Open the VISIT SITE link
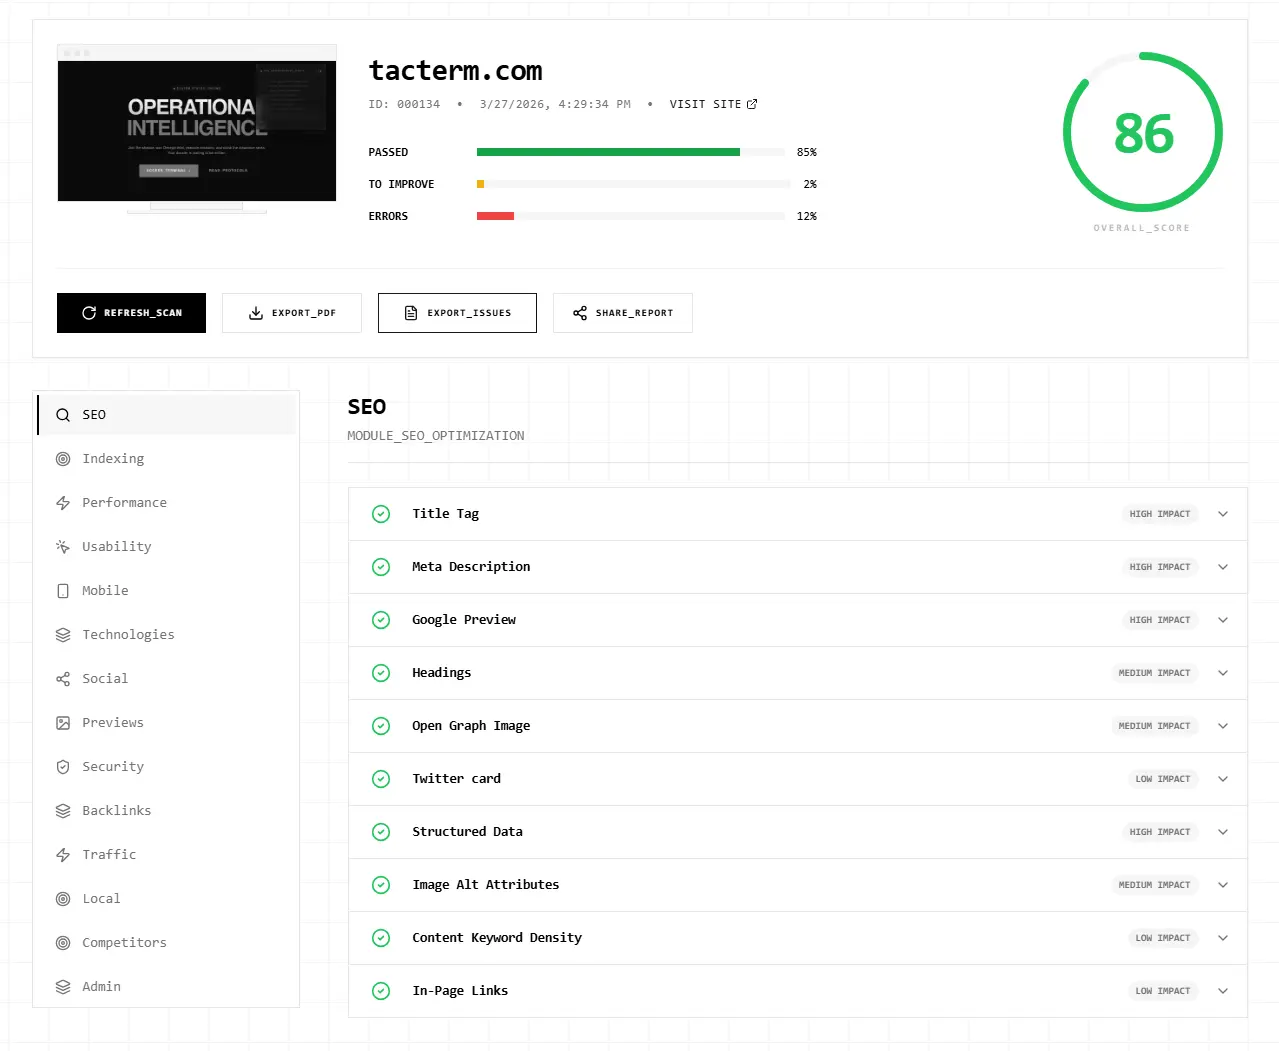 pyautogui.click(x=713, y=104)
